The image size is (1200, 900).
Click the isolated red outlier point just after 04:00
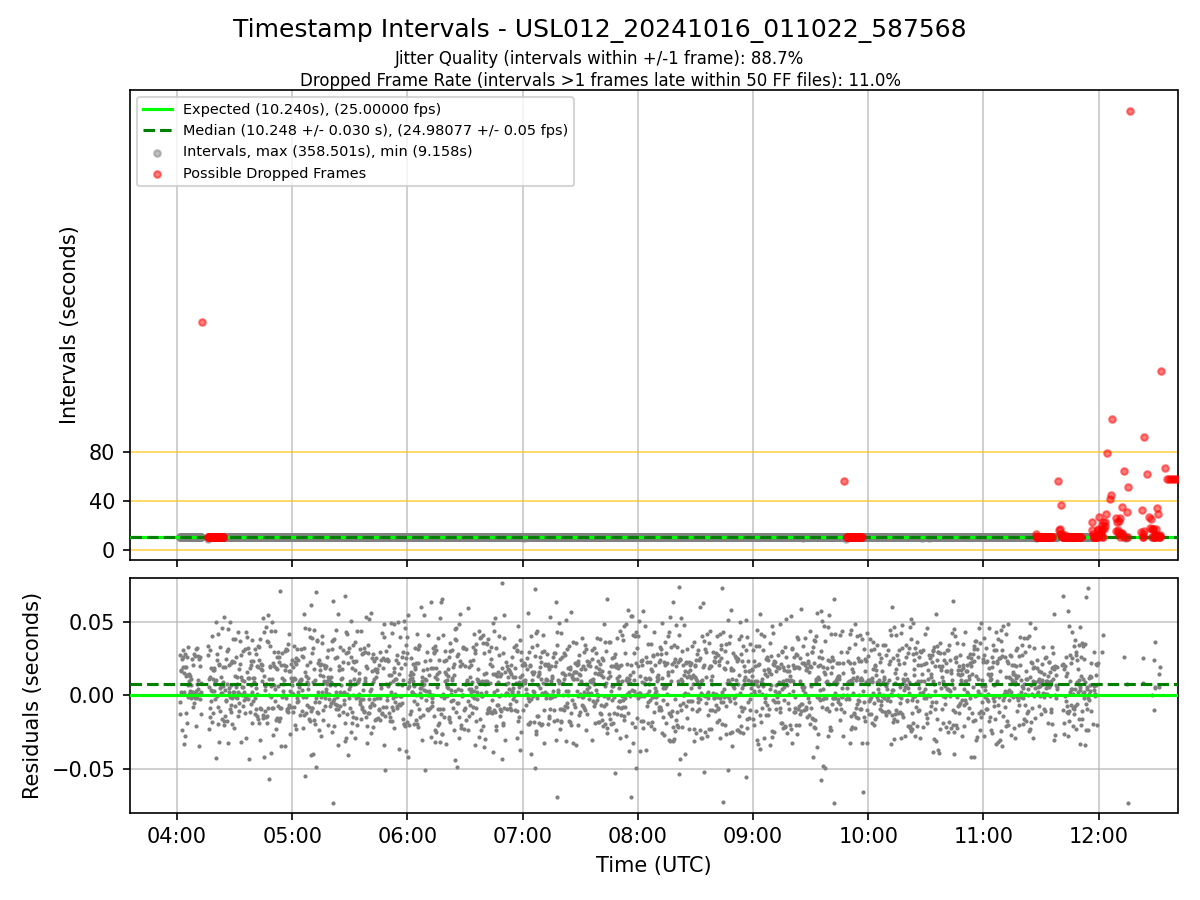[202, 322]
